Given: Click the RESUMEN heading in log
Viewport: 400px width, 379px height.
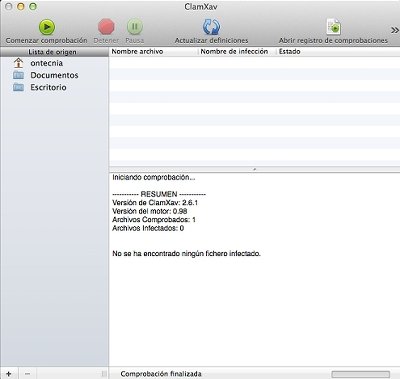Looking at the screenshot, I should 159,194.
